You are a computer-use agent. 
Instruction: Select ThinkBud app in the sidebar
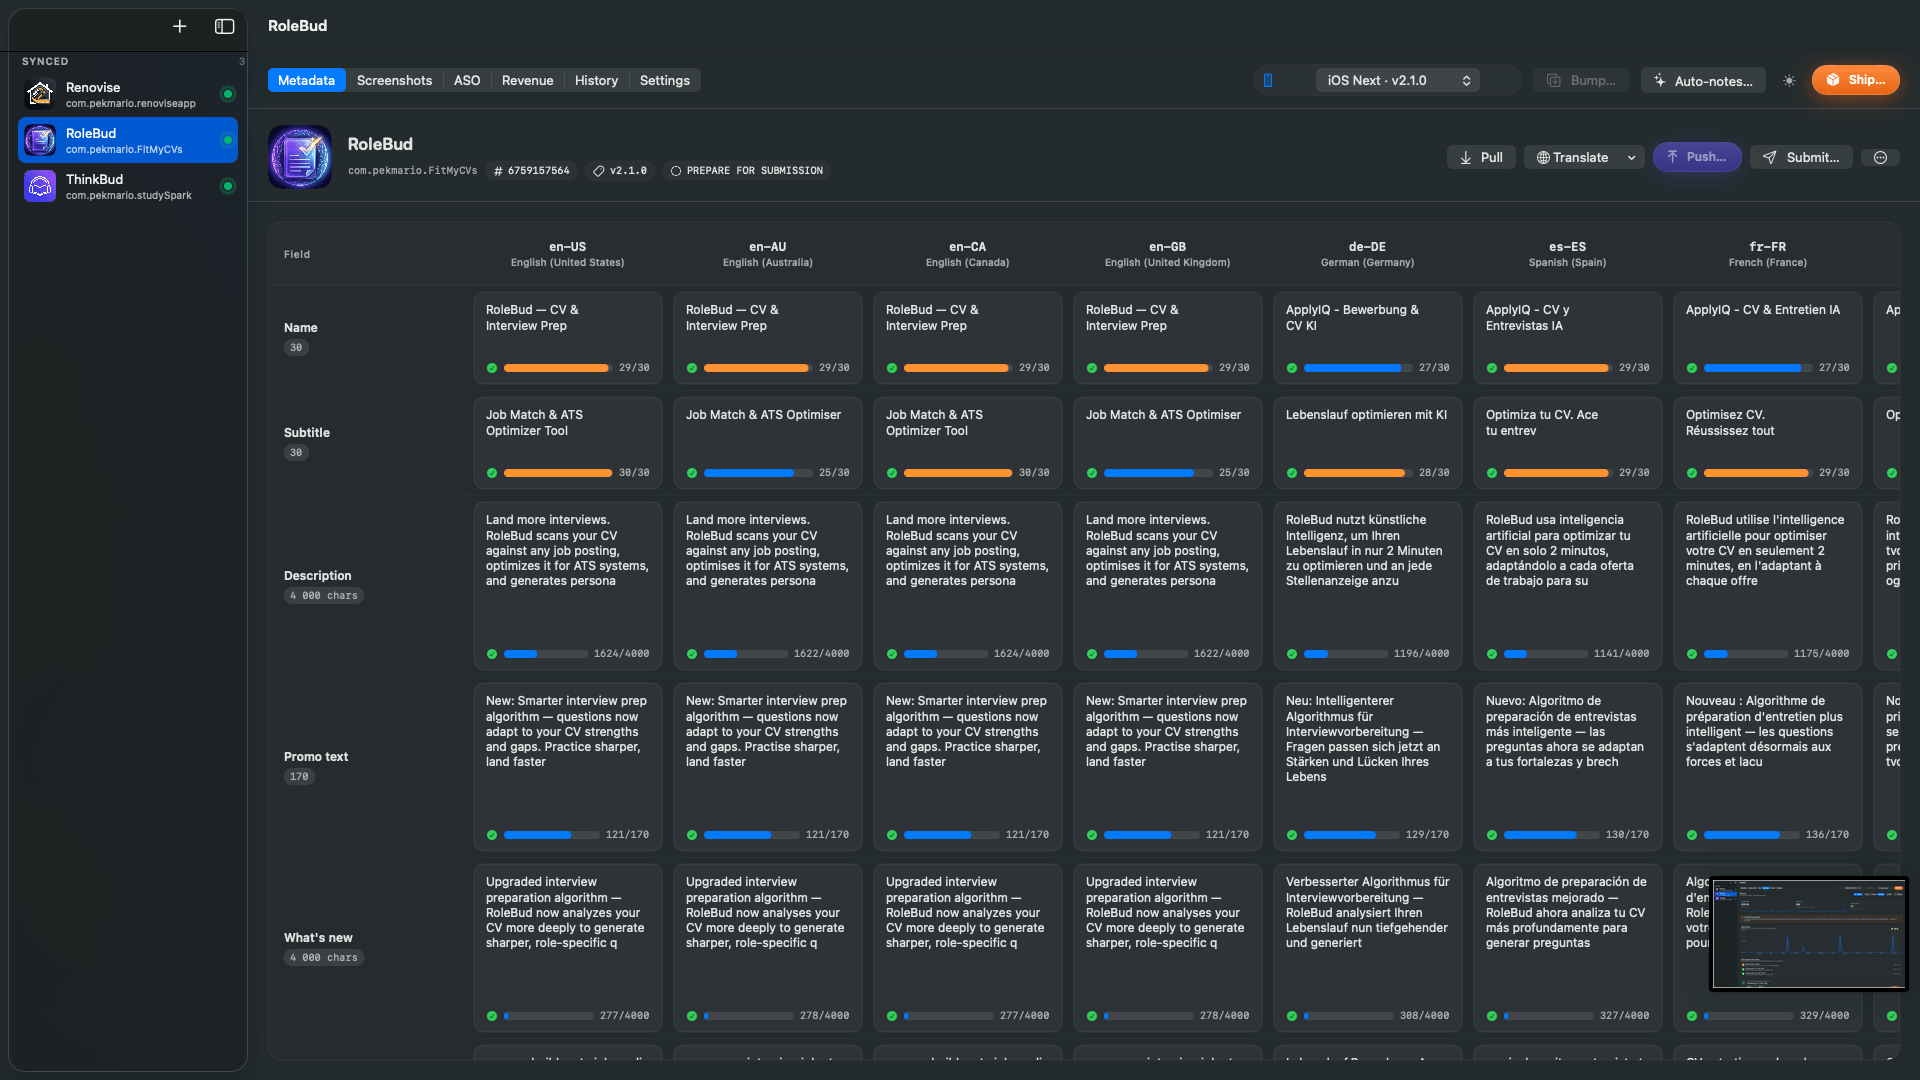[128, 186]
